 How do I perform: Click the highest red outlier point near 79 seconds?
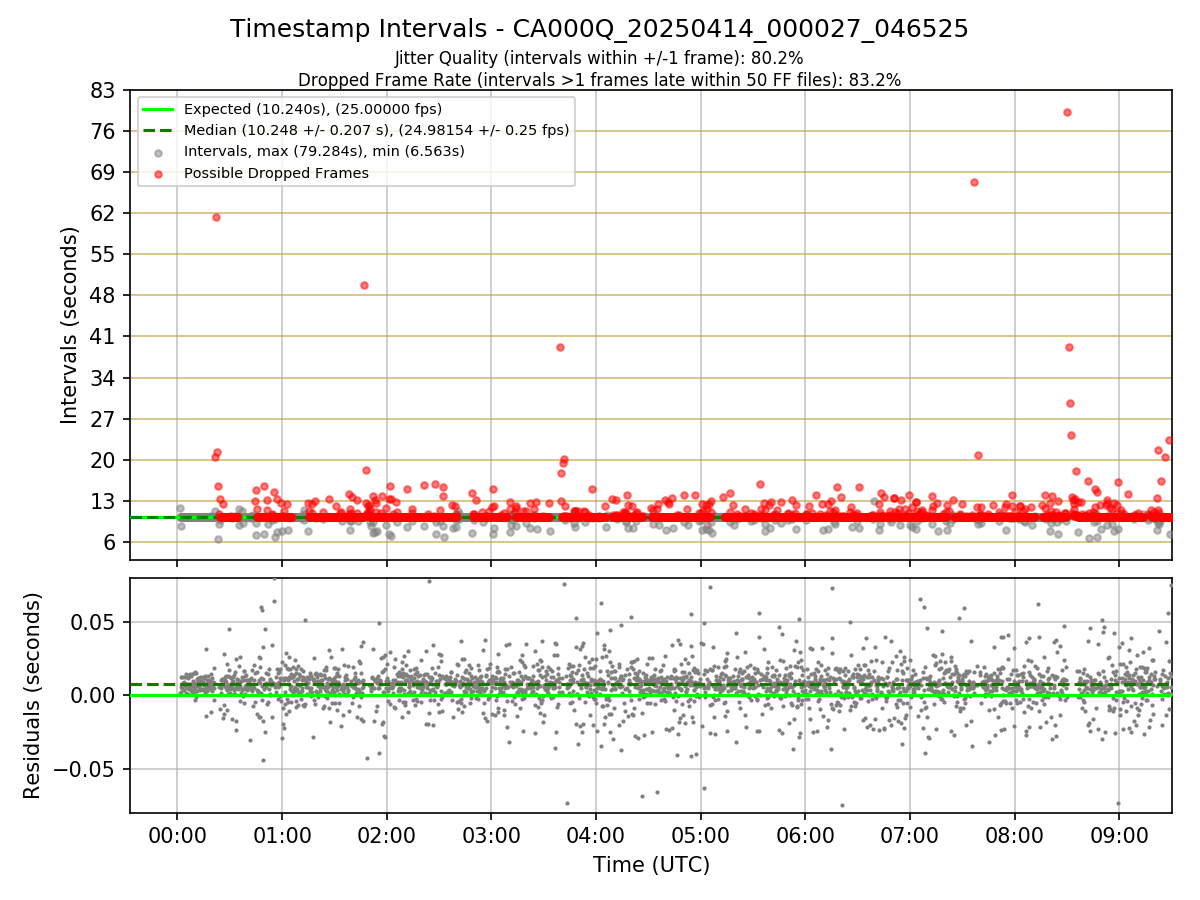click(1067, 112)
